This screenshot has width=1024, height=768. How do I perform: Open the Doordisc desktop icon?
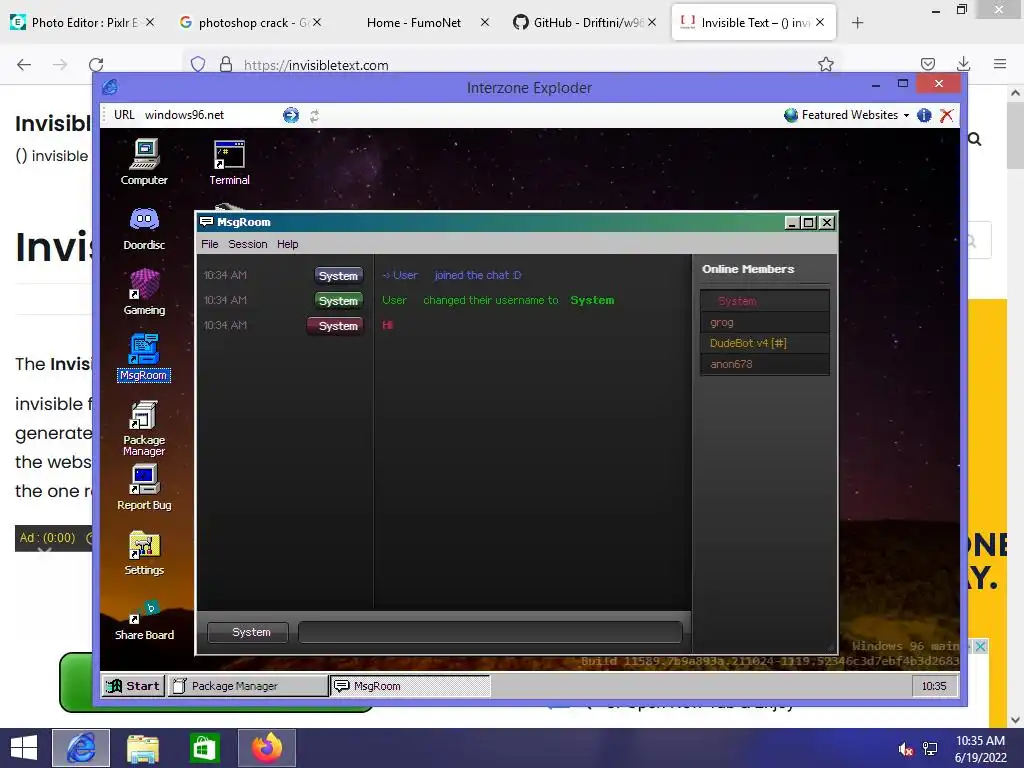point(144,229)
